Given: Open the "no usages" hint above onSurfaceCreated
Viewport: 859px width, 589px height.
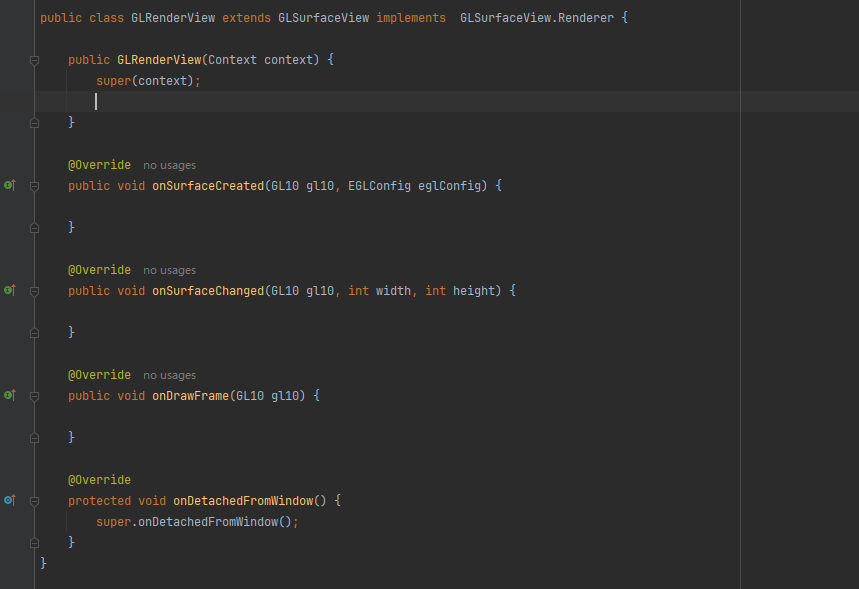Looking at the screenshot, I should point(169,165).
